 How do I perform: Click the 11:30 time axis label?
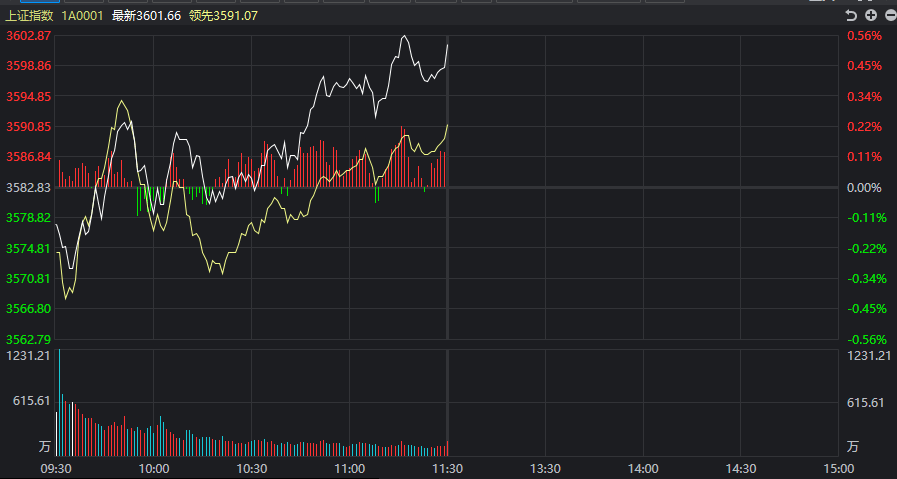coord(447,468)
